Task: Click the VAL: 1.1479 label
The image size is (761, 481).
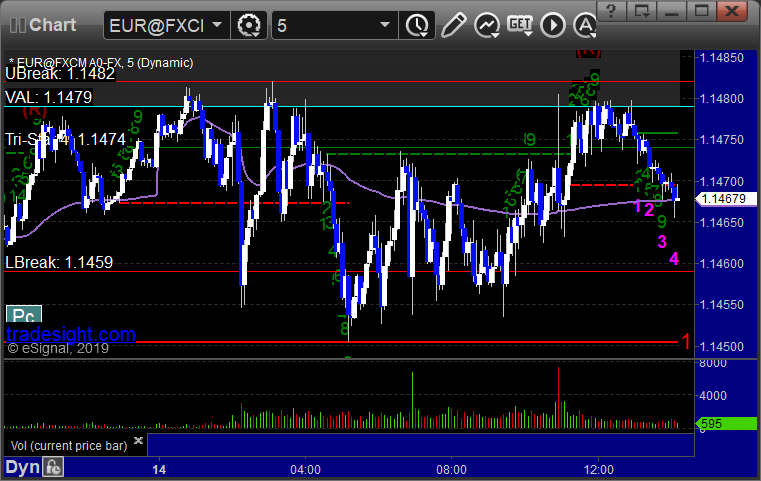Action: (x=49, y=98)
